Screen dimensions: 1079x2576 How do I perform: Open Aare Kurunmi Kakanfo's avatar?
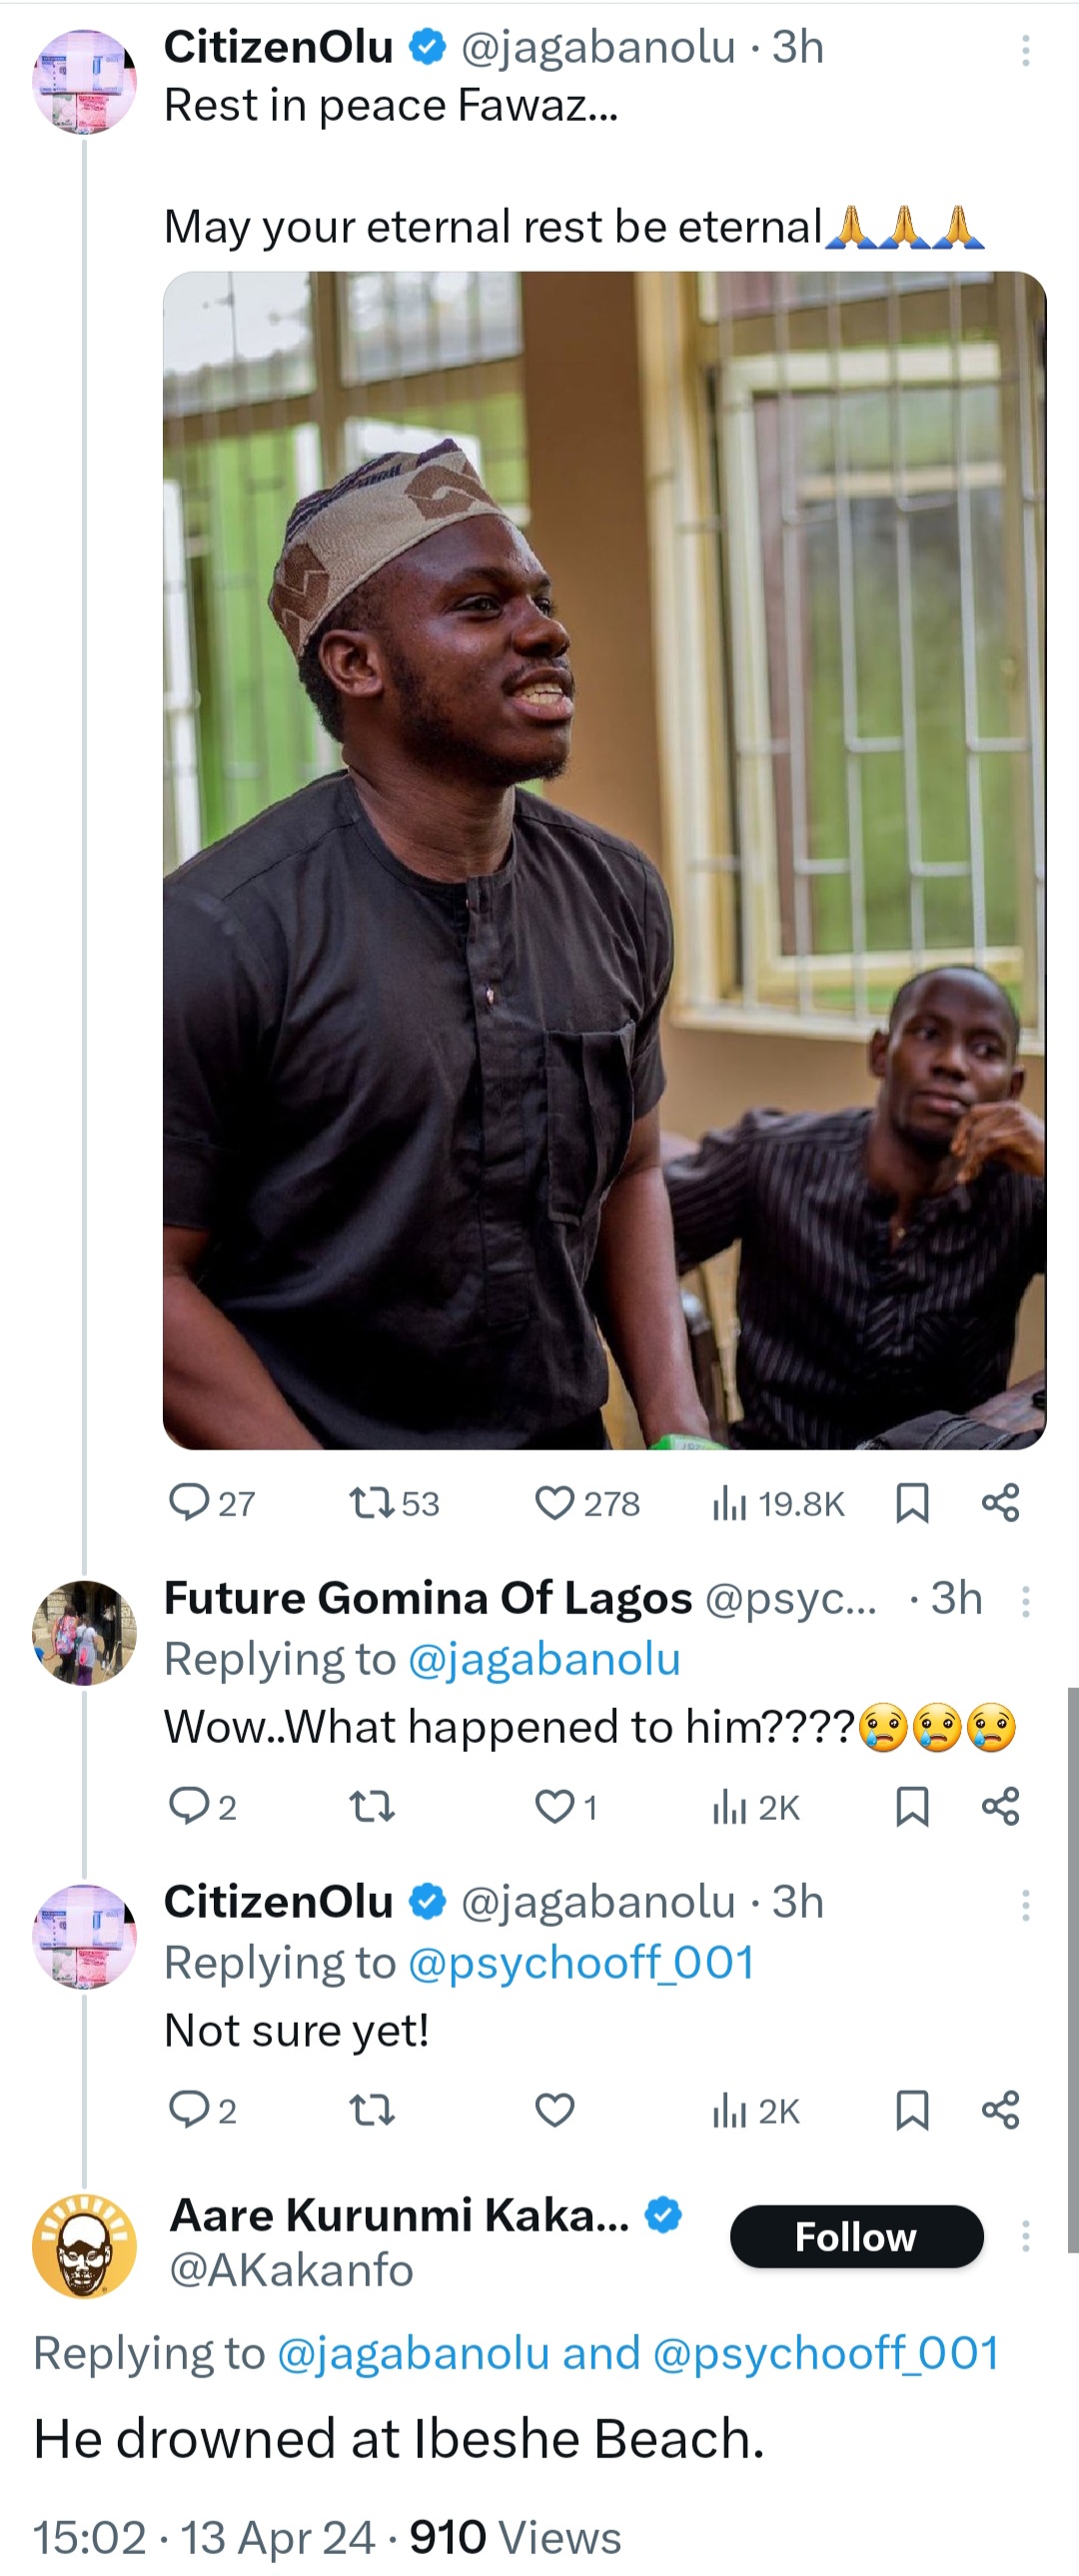click(x=85, y=2245)
